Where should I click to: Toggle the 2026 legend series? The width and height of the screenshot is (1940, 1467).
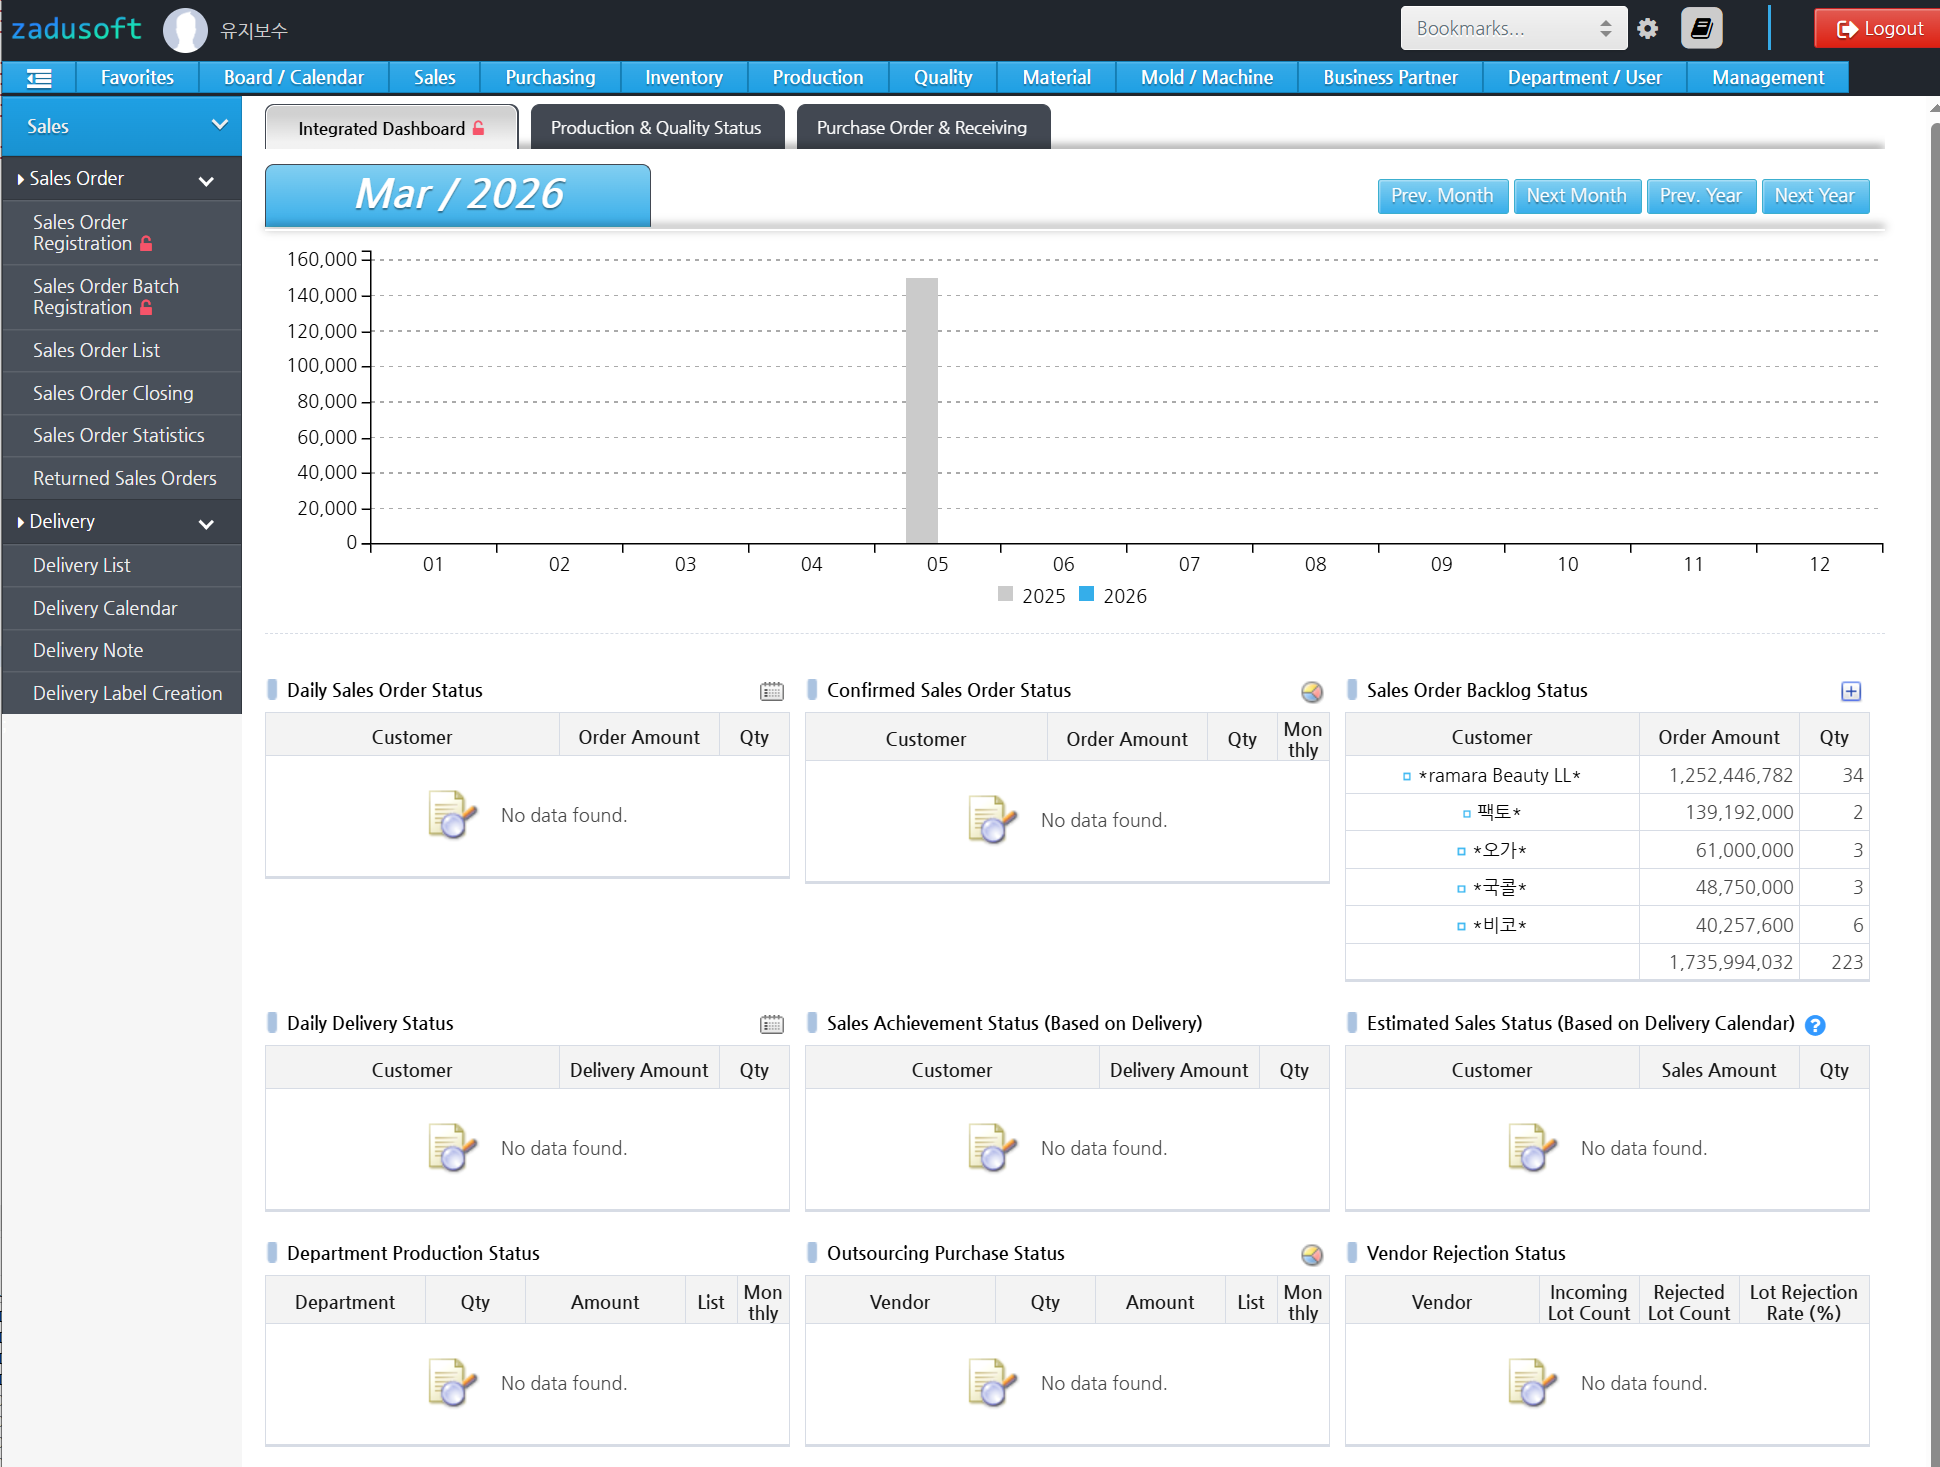click(1114, 596)
